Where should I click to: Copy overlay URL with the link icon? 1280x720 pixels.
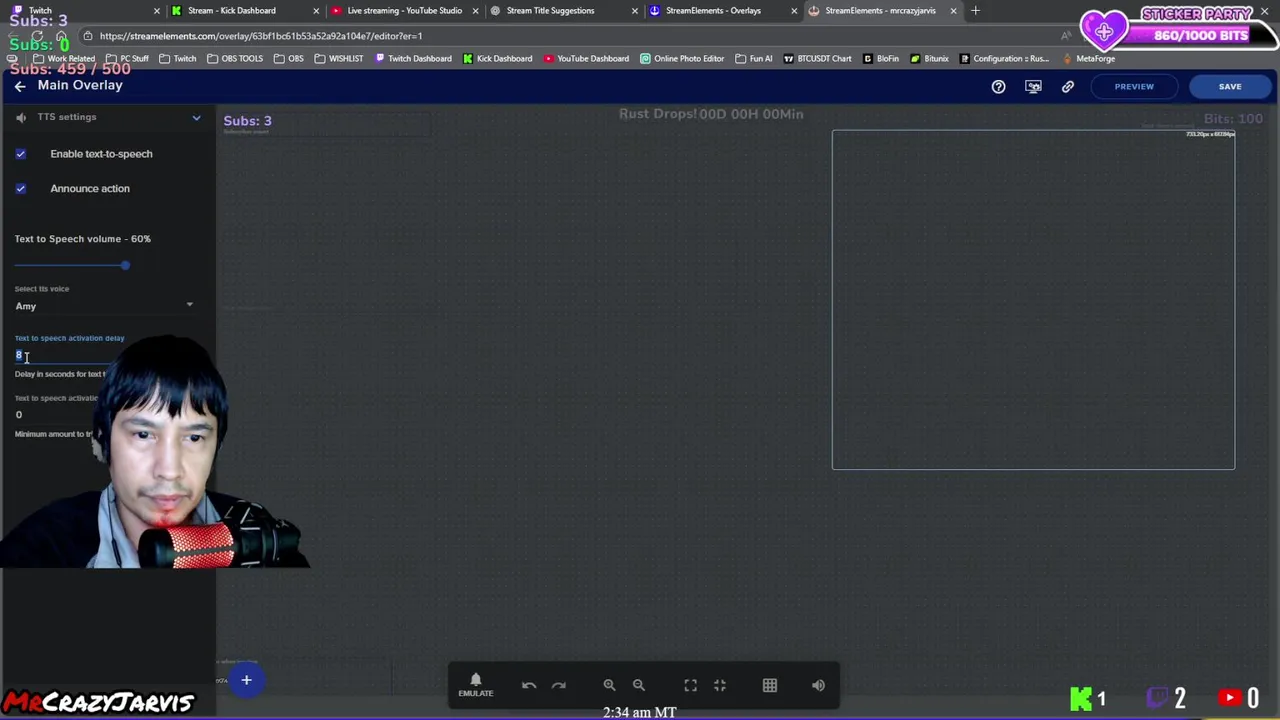pyautogui.click(x=1067, y=86)
